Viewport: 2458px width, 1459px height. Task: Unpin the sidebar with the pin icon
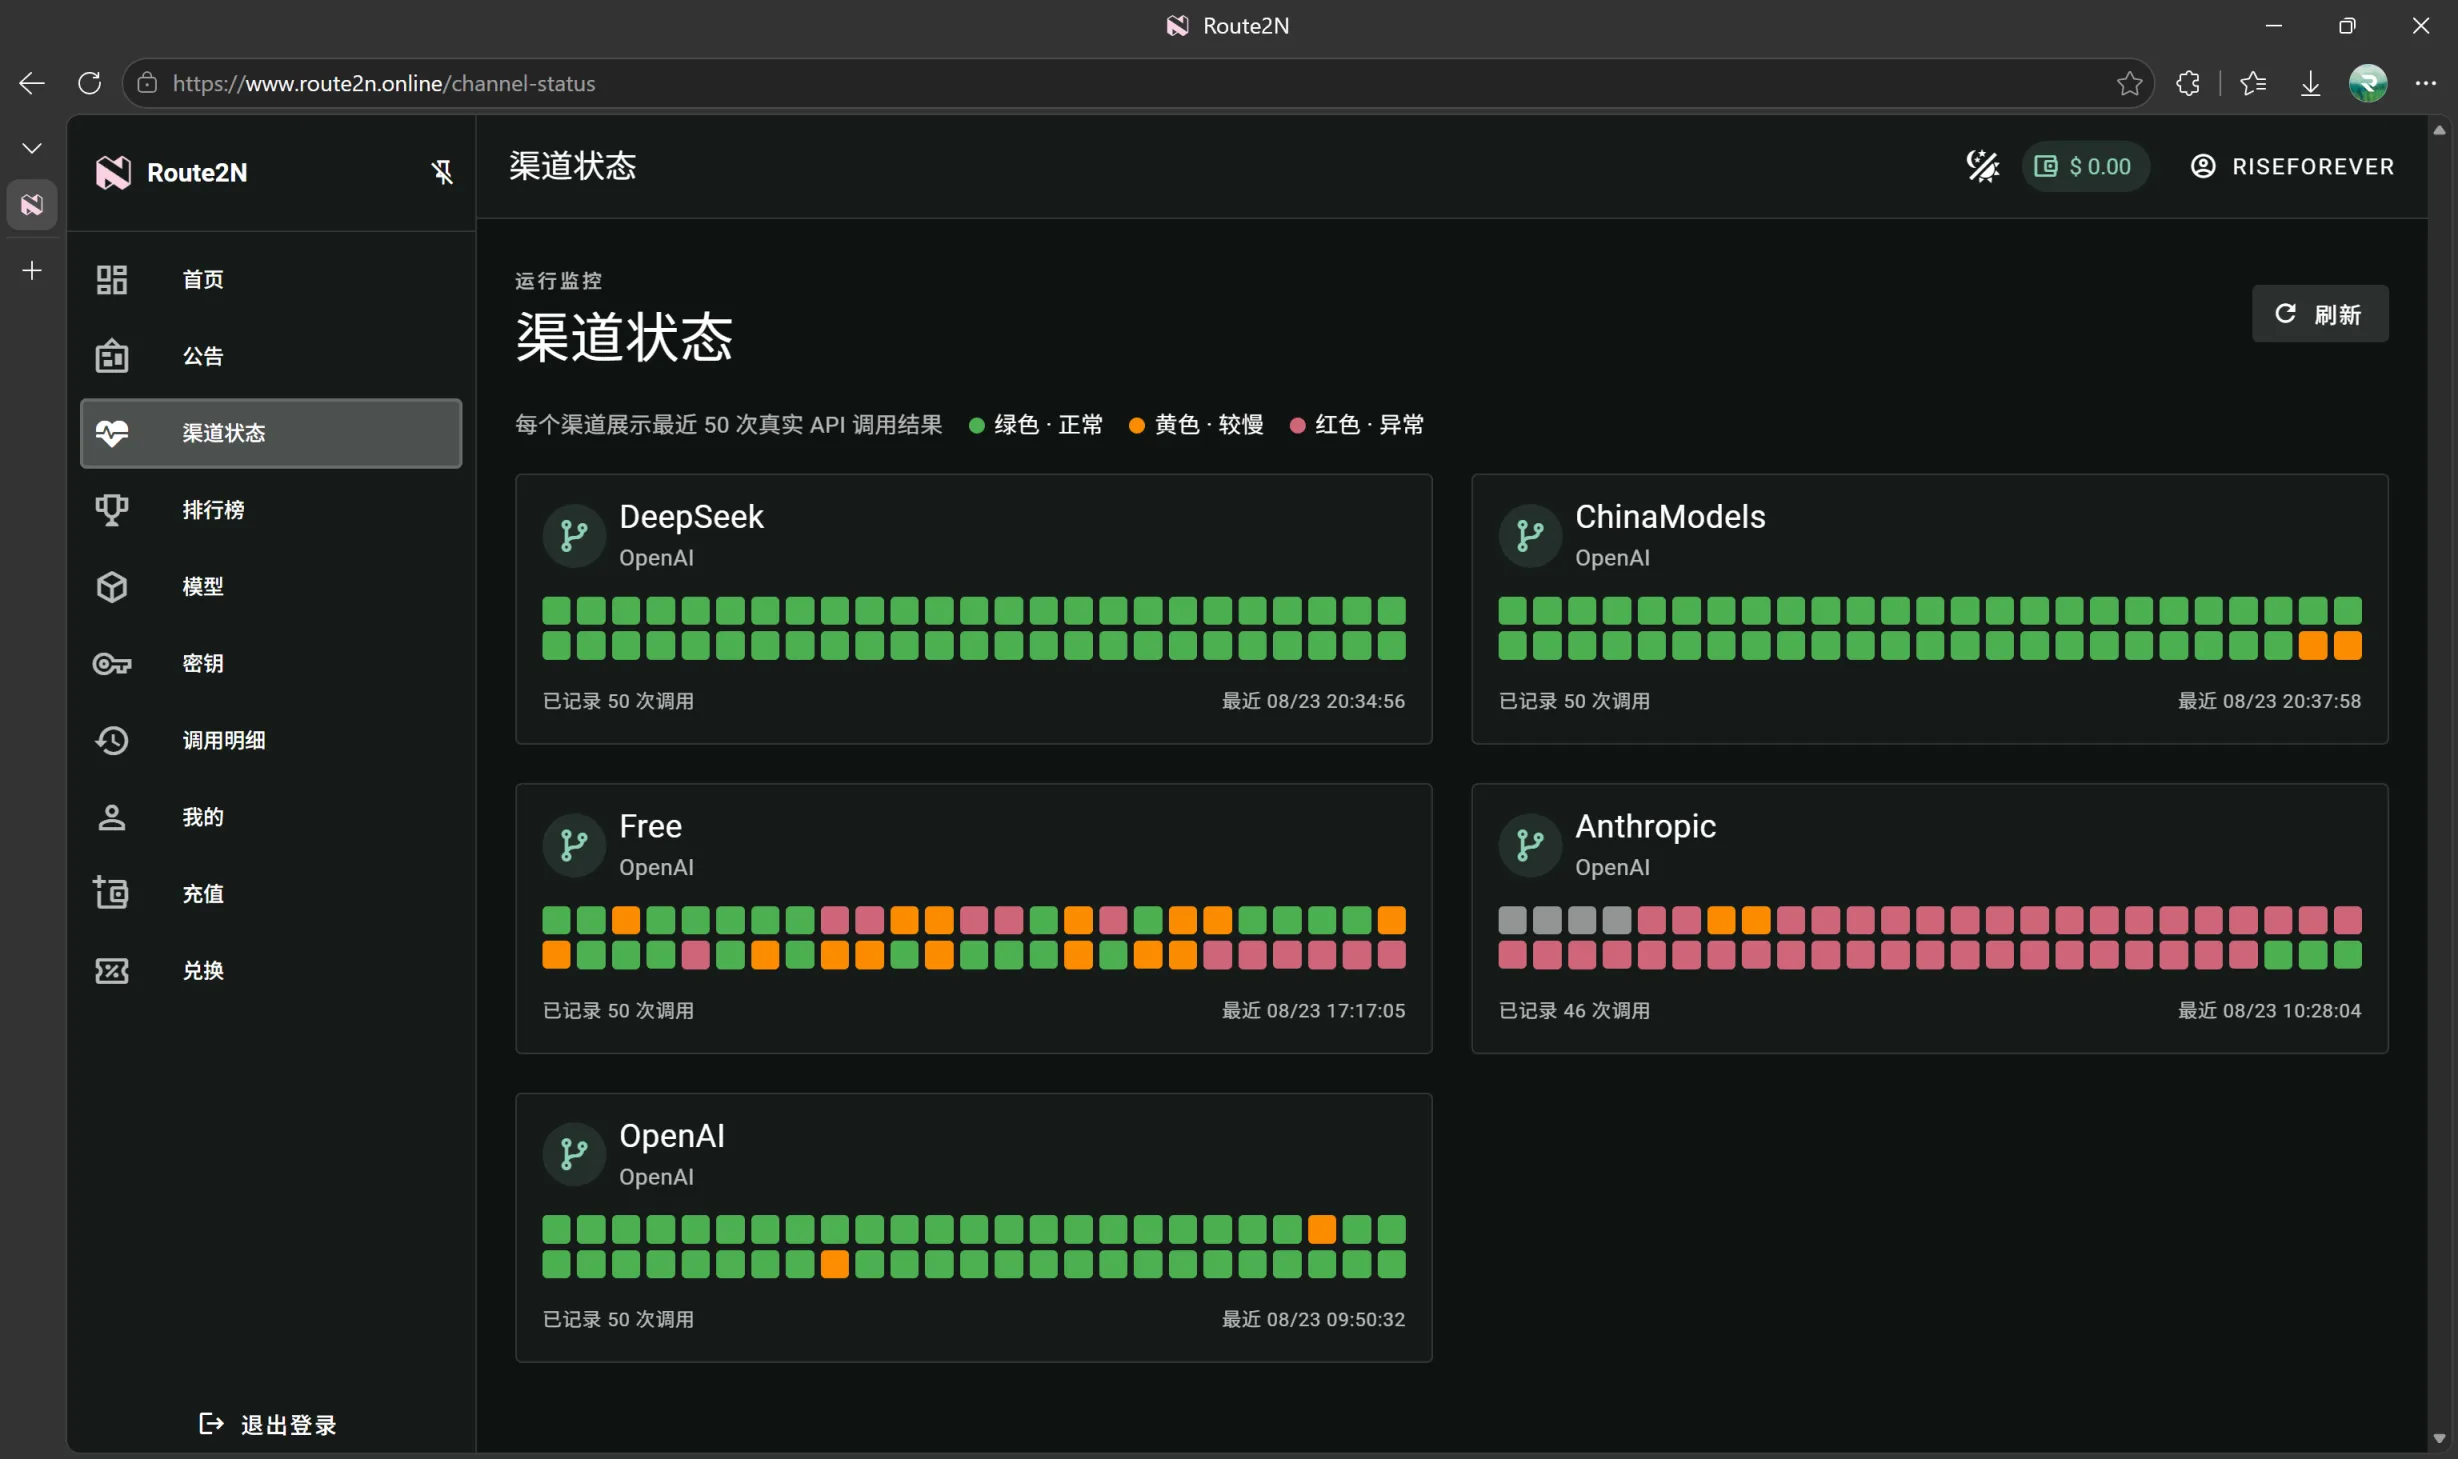tap(442, 172)
